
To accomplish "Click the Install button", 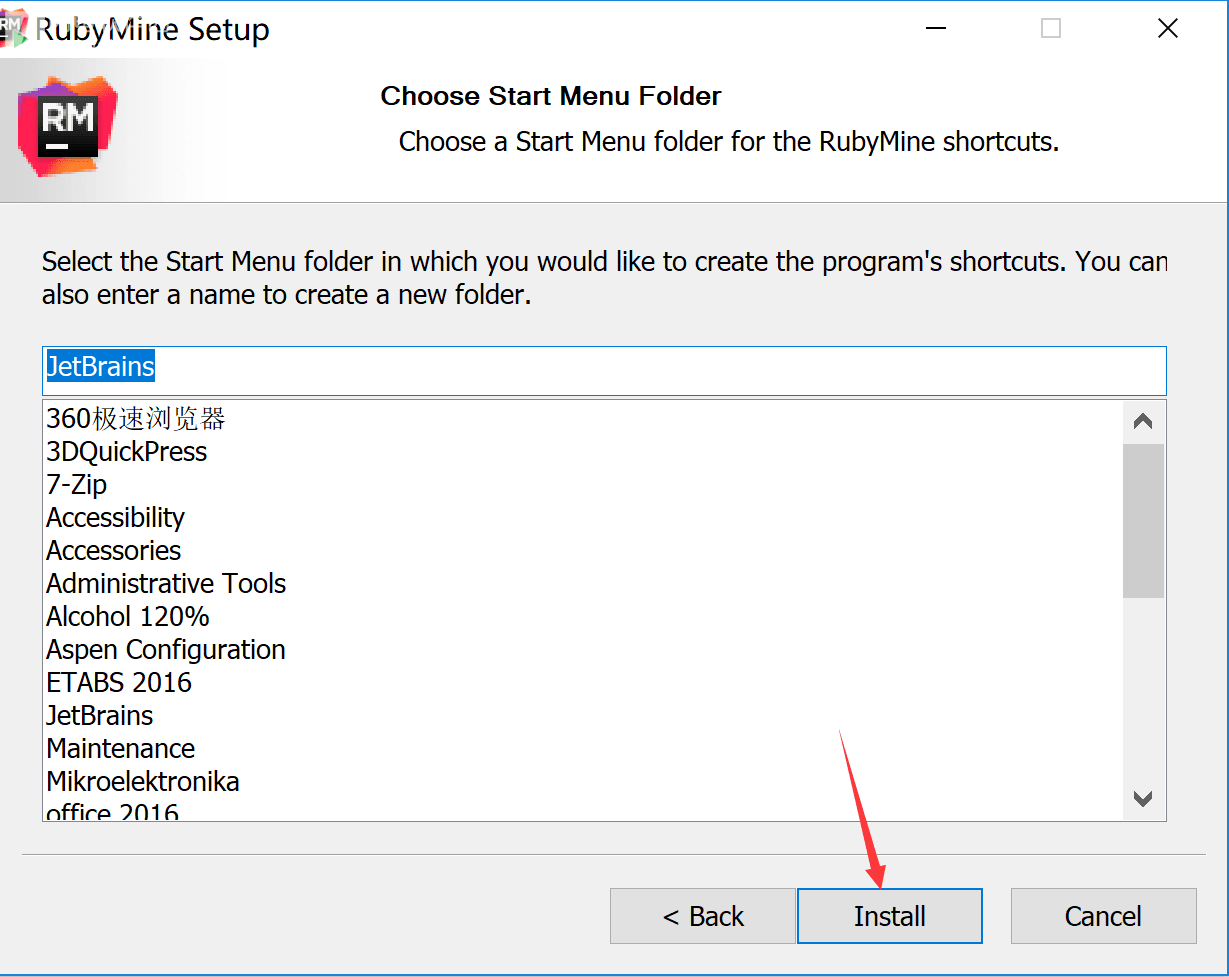I will pyautogui.click(x=890, y=916).
